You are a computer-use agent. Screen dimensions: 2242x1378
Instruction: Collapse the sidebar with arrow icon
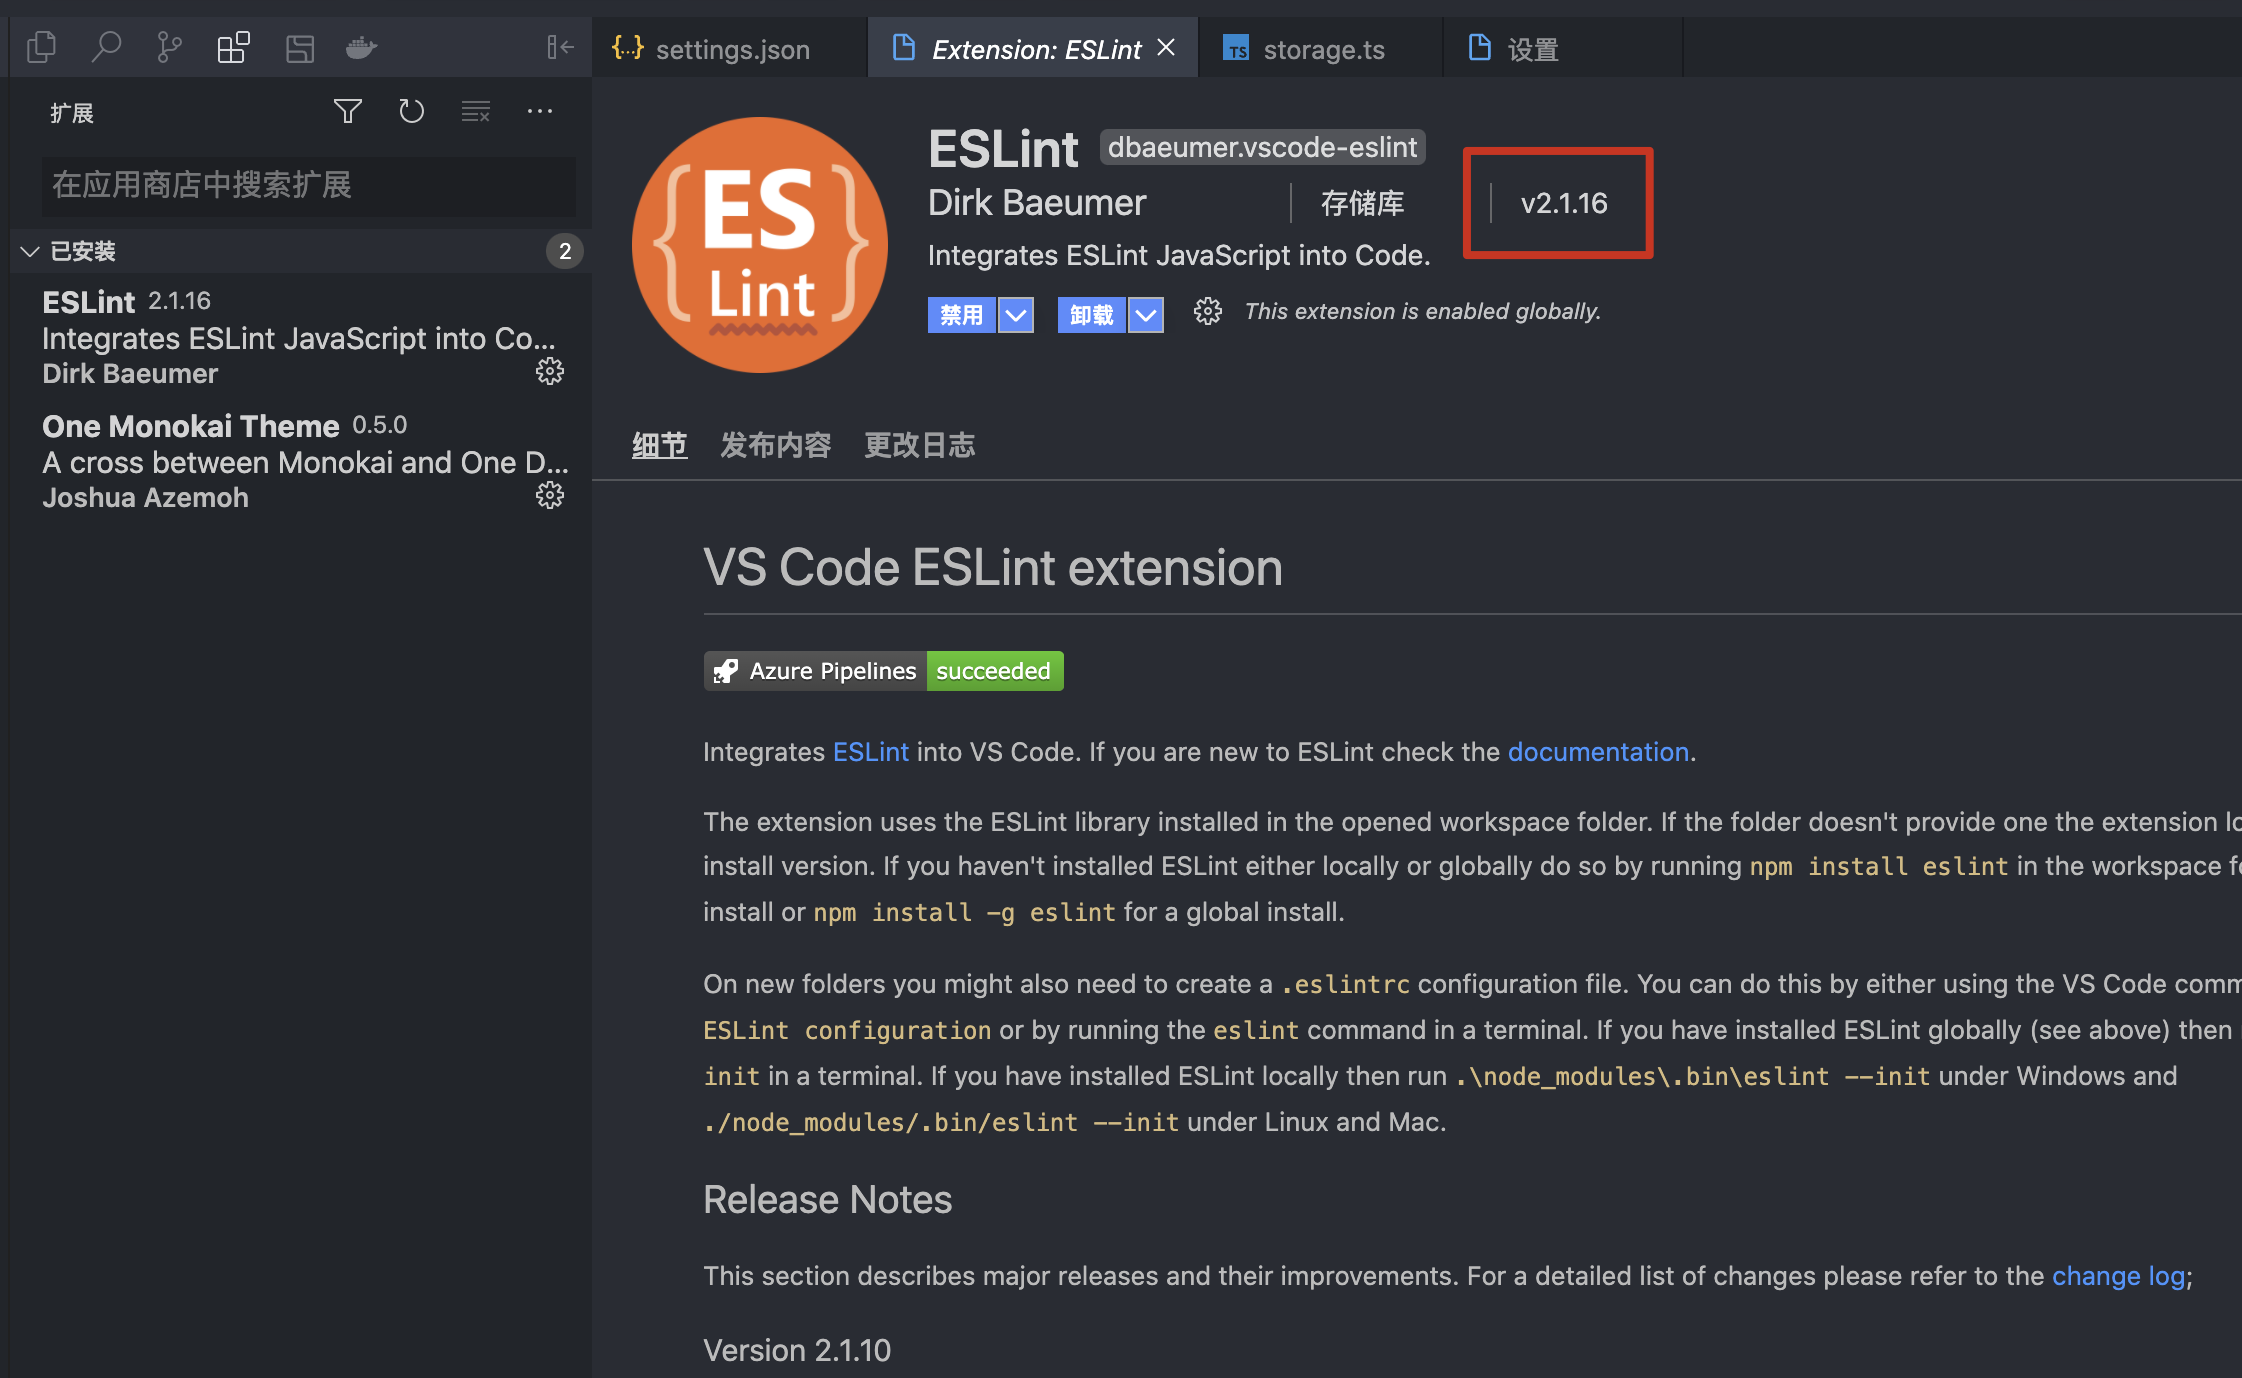pyautogui.click(x=560, y=47)
